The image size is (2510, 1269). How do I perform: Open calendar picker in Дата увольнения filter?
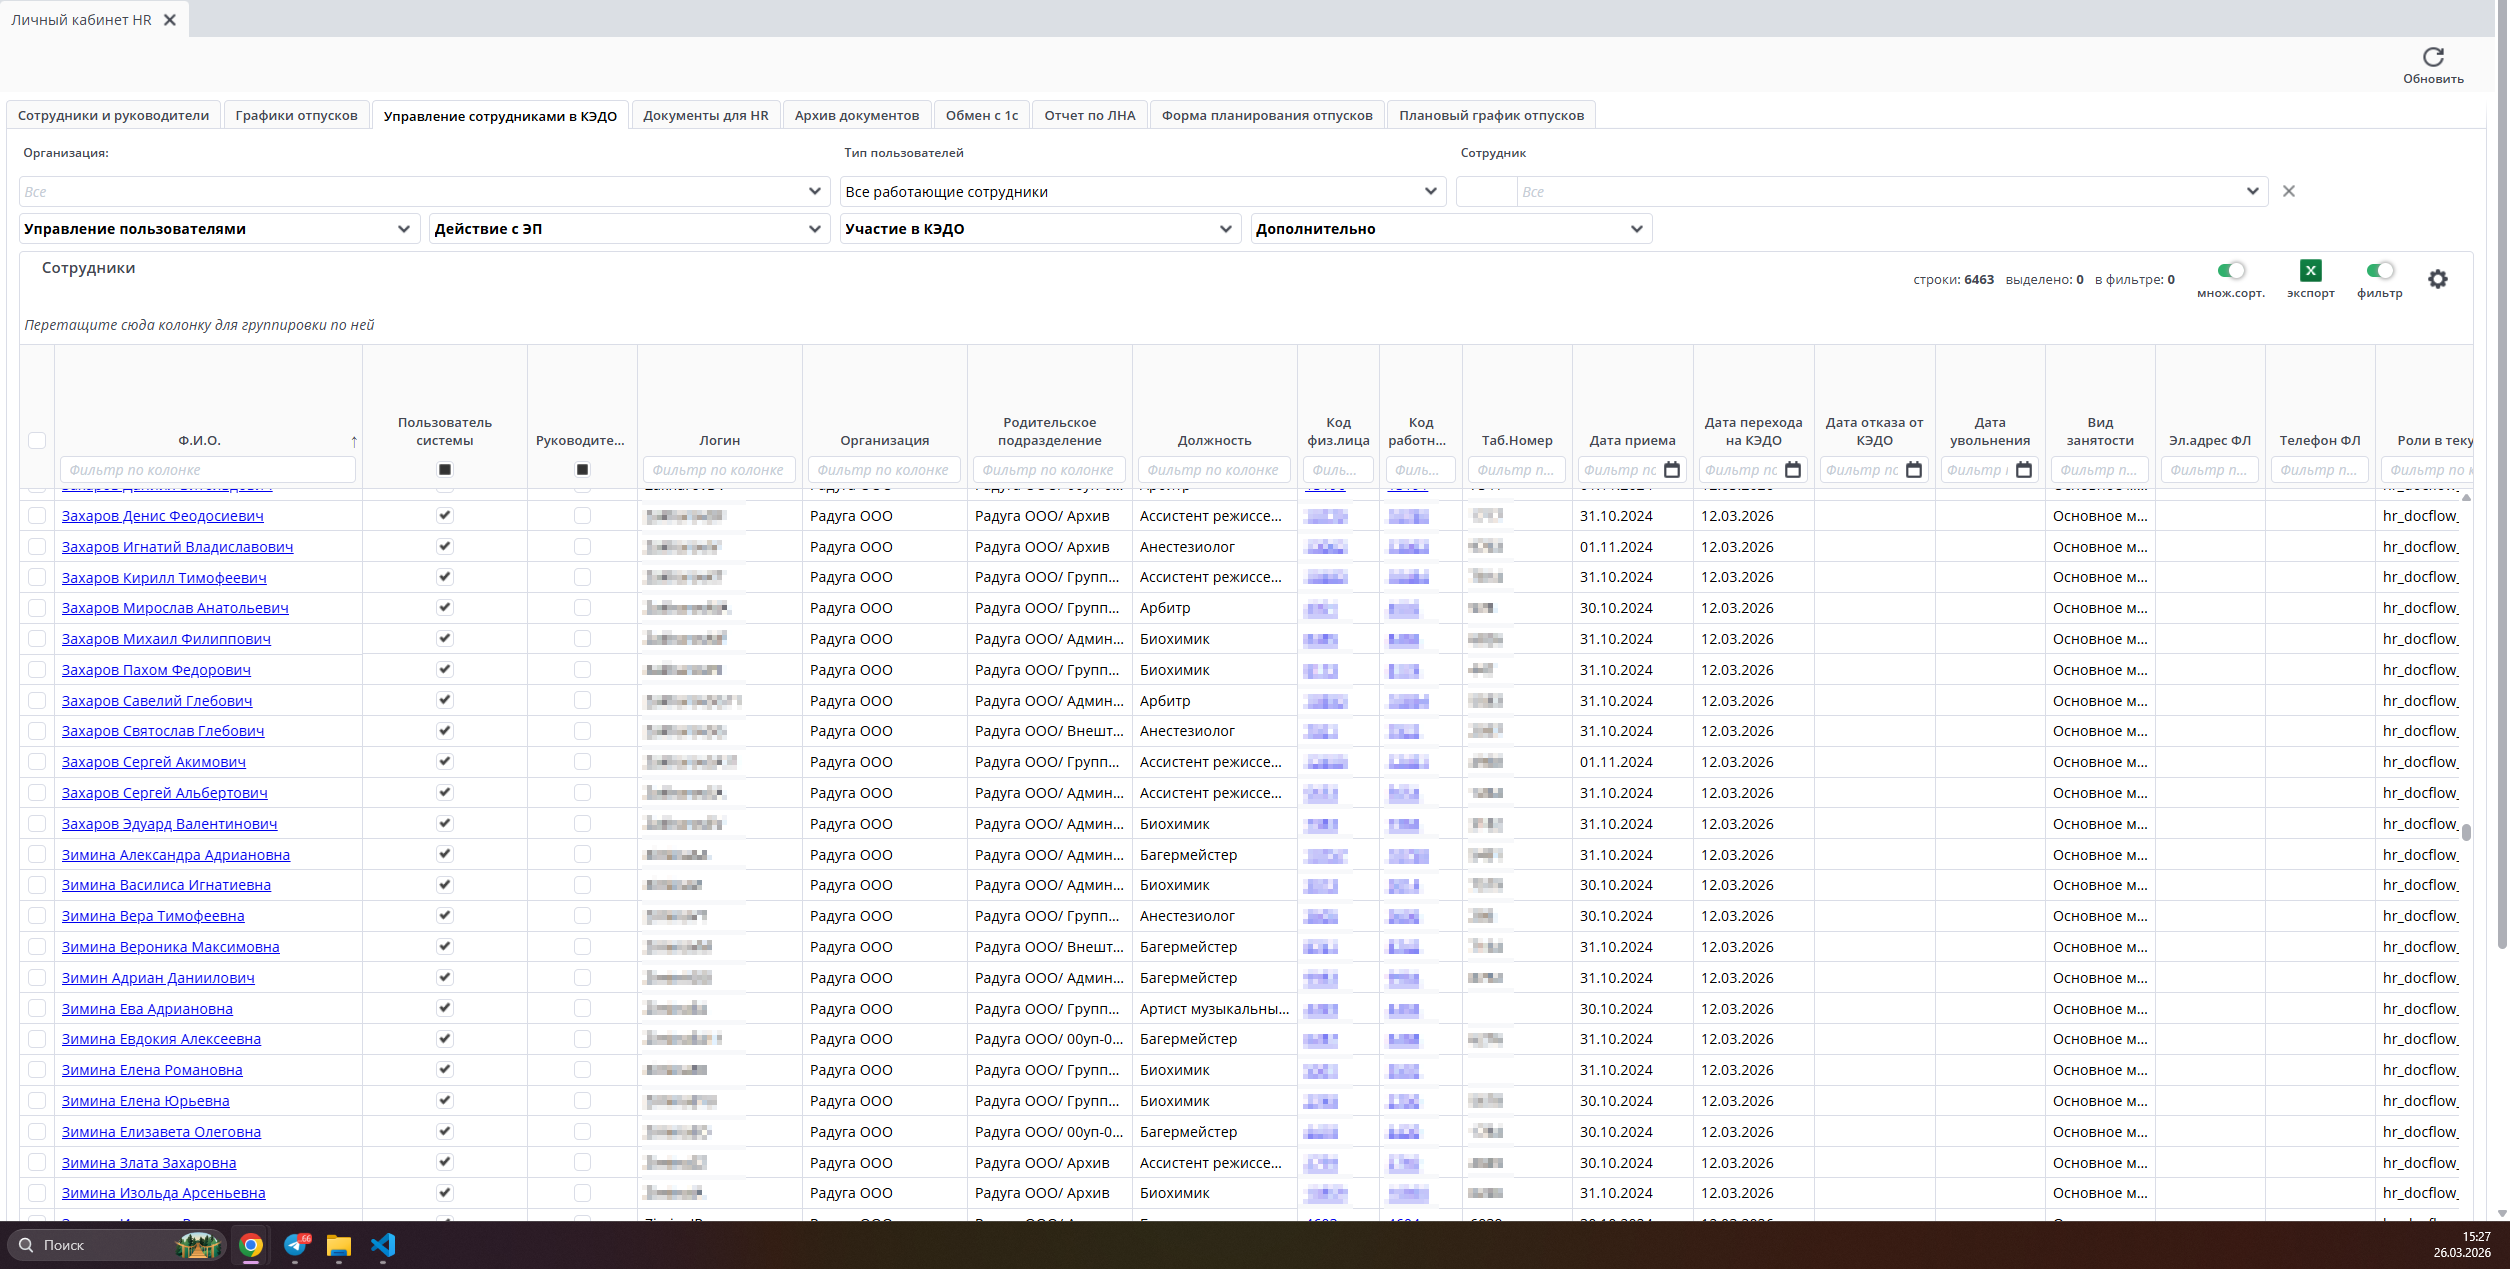(x=2024, y=470)
